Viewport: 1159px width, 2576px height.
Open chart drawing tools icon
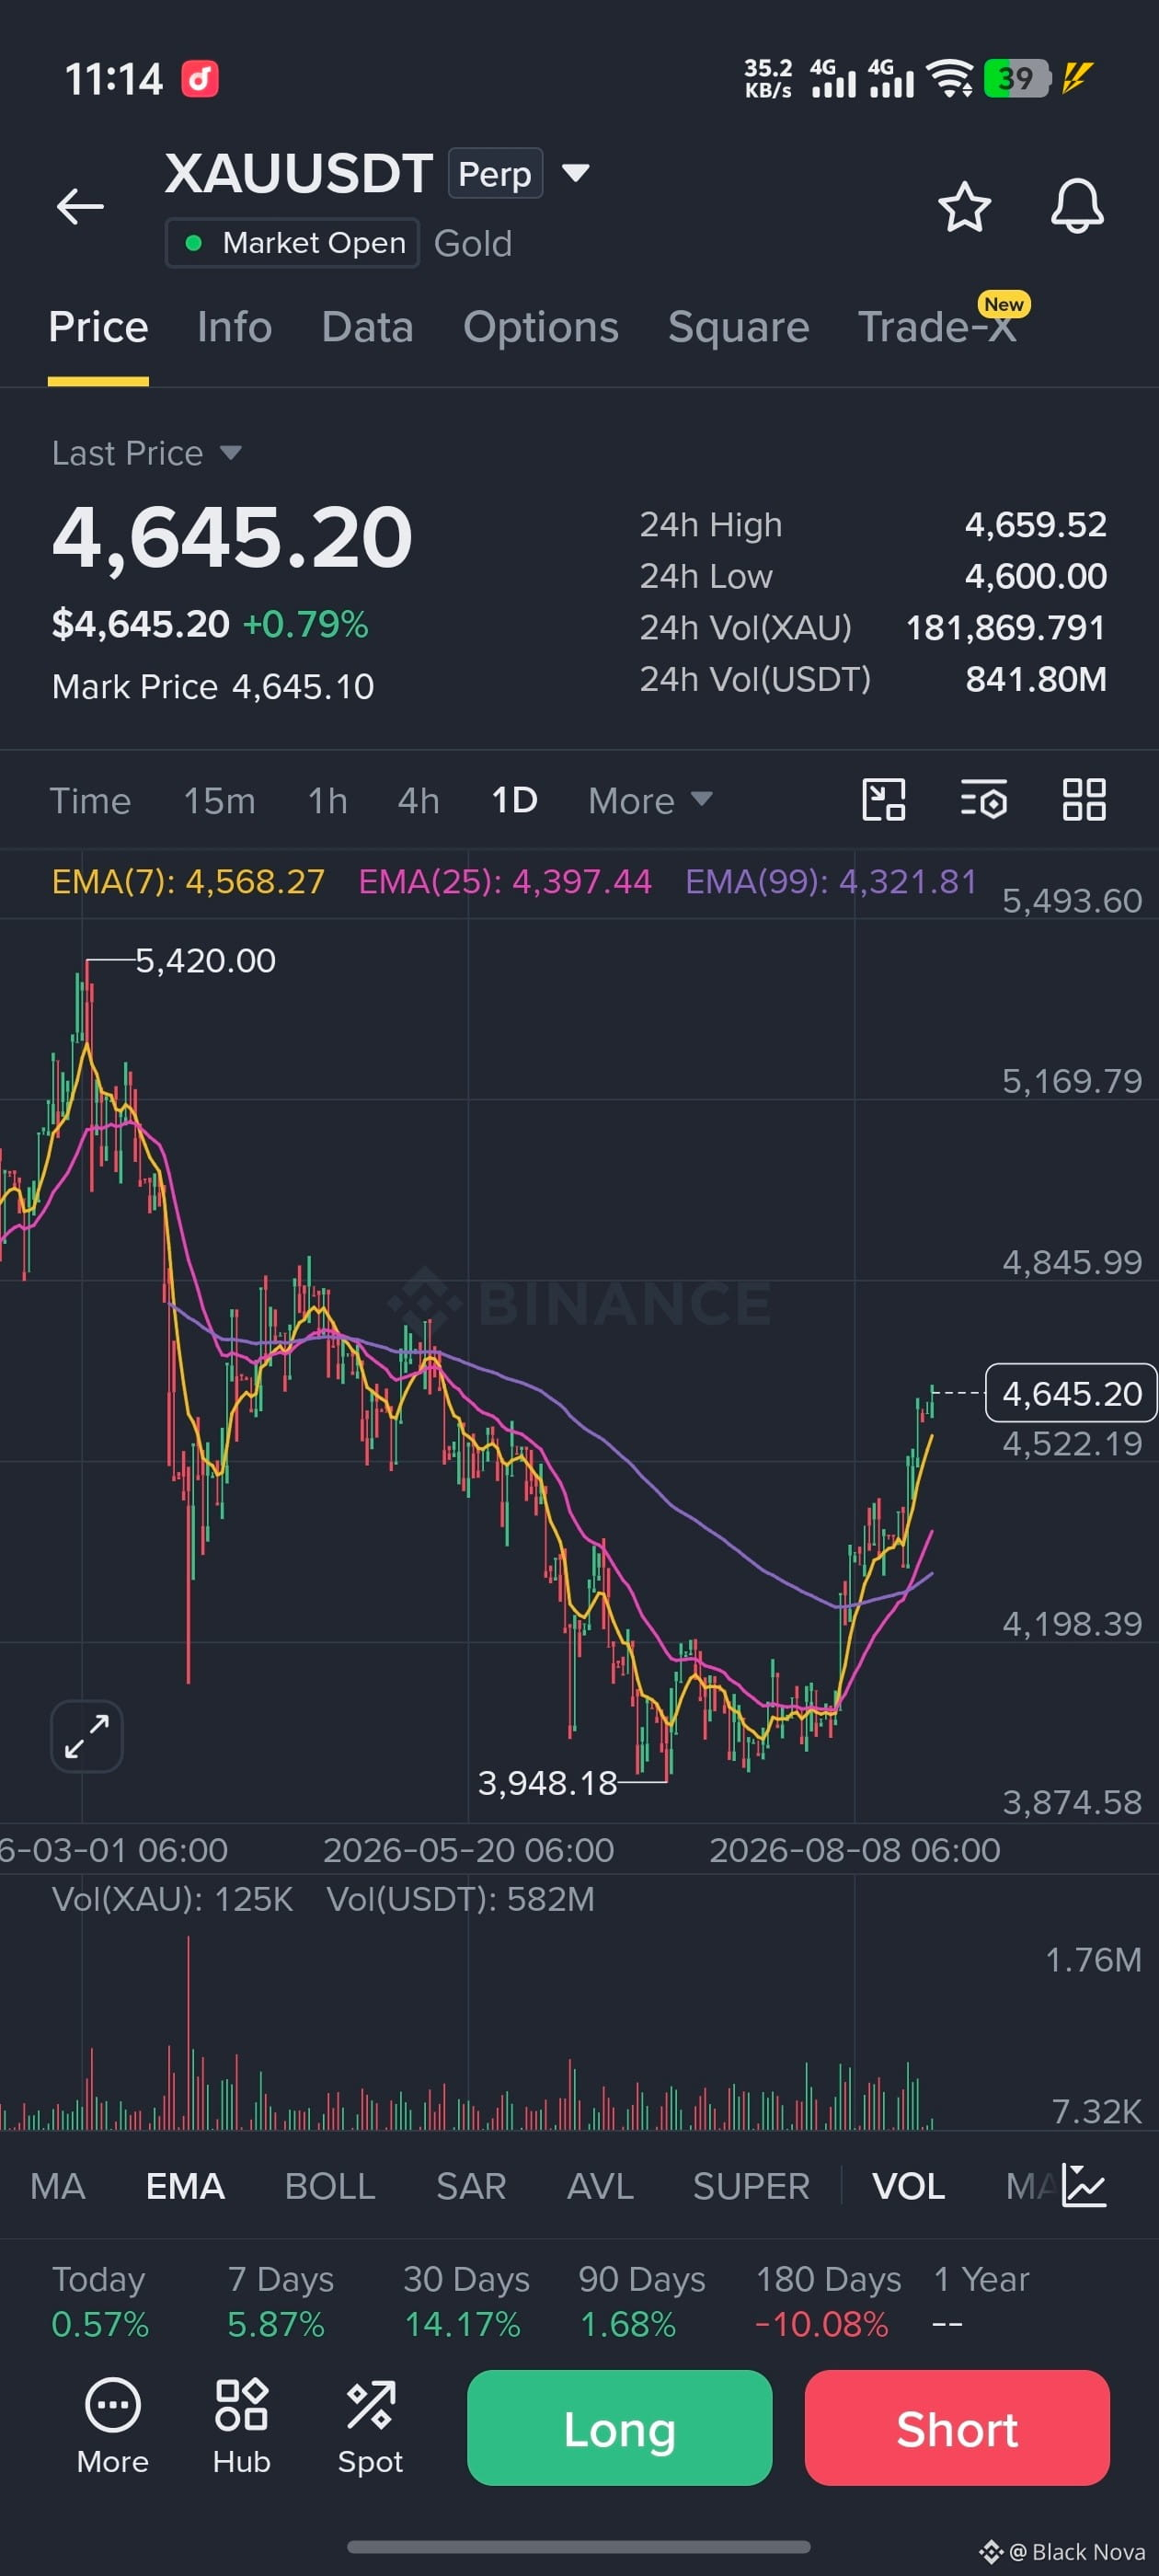click(x=884, y=800)
